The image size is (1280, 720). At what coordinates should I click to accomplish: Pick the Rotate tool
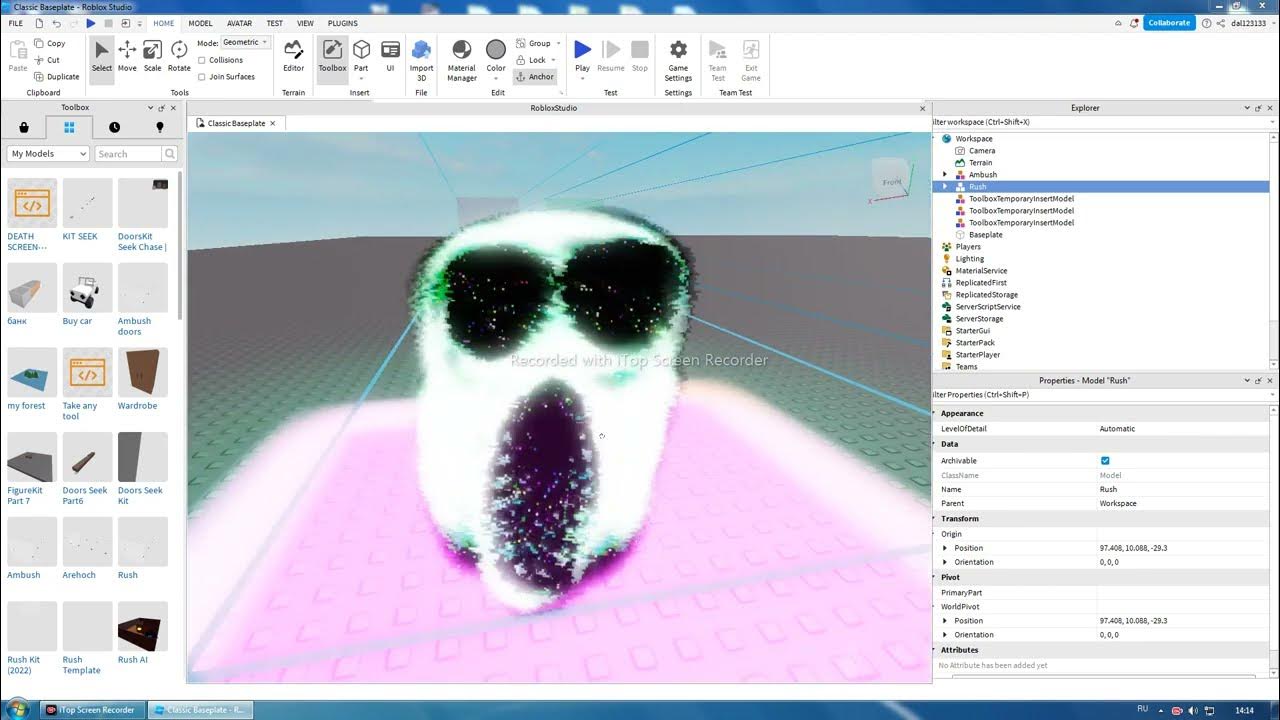pos(179,56)
